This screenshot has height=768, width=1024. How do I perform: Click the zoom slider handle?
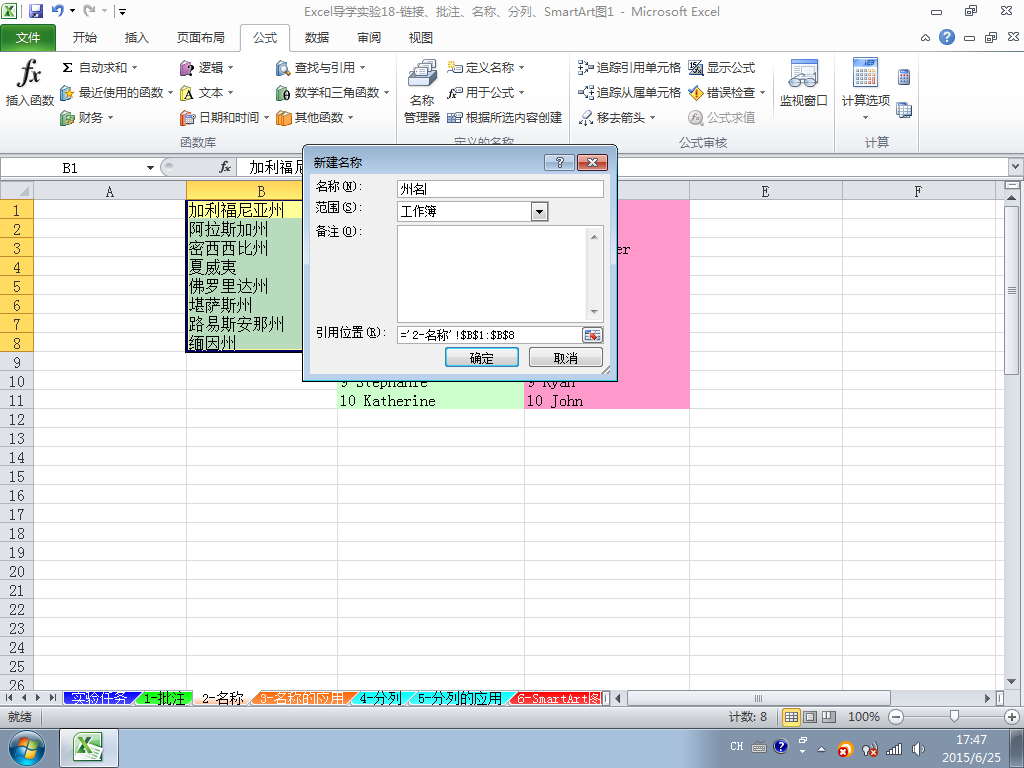[954, 717]
